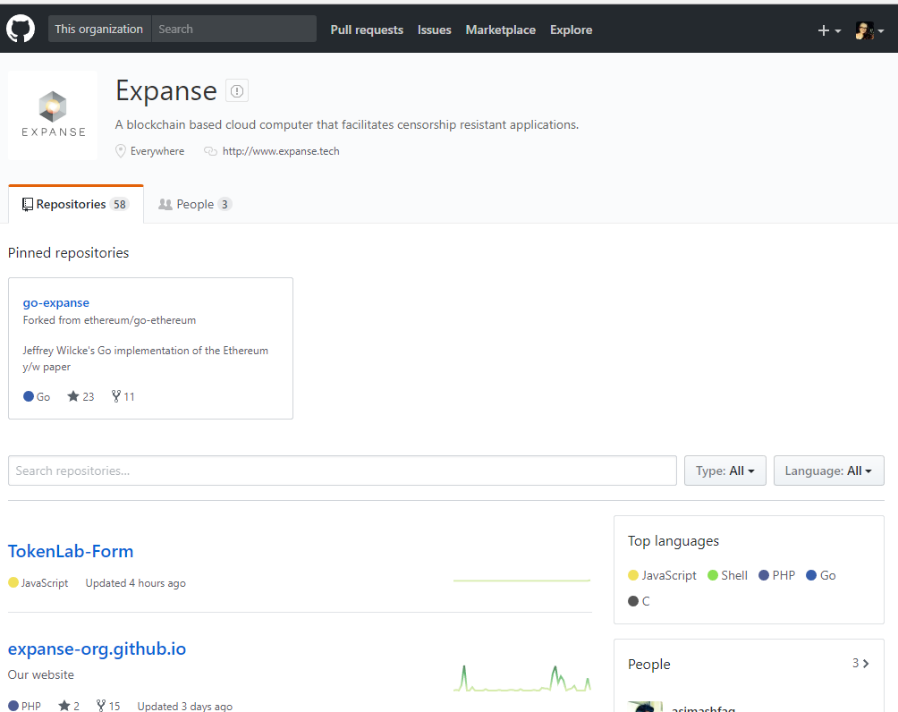Click the green Shell language color dot
The height and width of the screenshot is (712, 898).
[x=712, y=575]
